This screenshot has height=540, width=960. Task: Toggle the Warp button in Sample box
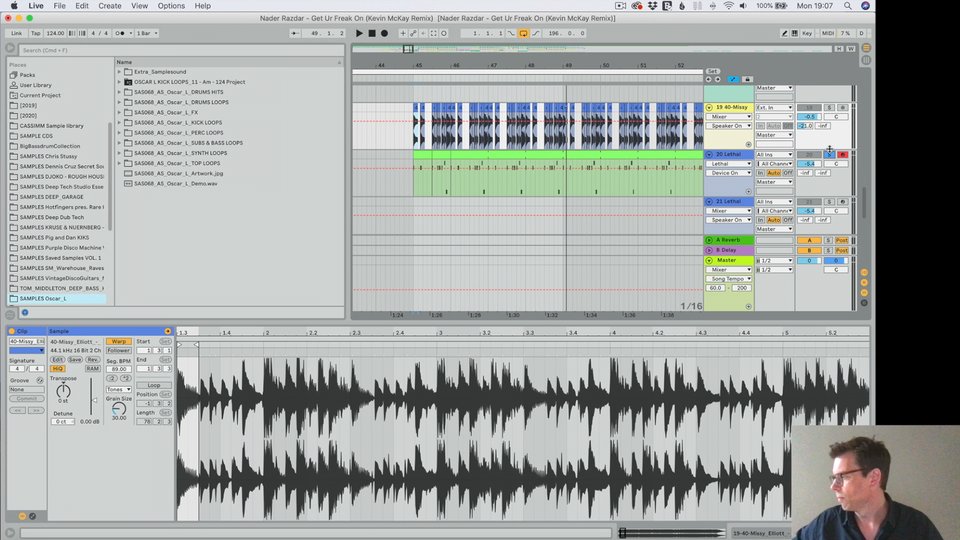pos(118,341)
